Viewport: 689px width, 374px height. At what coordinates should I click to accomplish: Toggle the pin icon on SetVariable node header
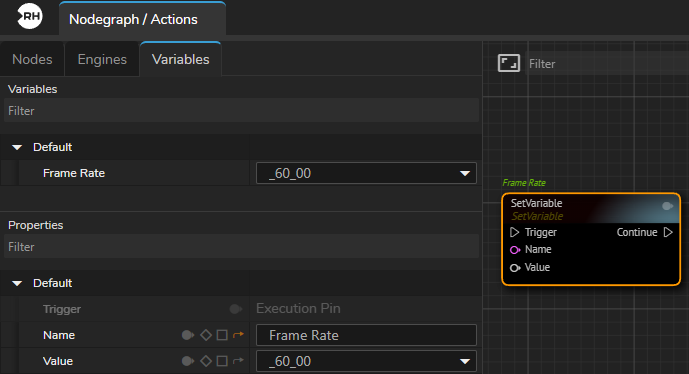667,206
